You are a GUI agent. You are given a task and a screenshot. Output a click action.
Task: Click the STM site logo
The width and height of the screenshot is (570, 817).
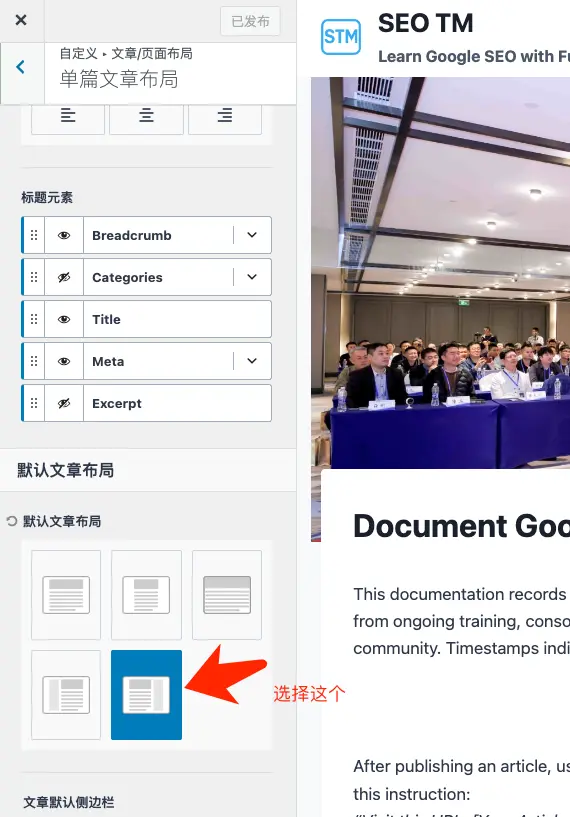click(341, 37)
